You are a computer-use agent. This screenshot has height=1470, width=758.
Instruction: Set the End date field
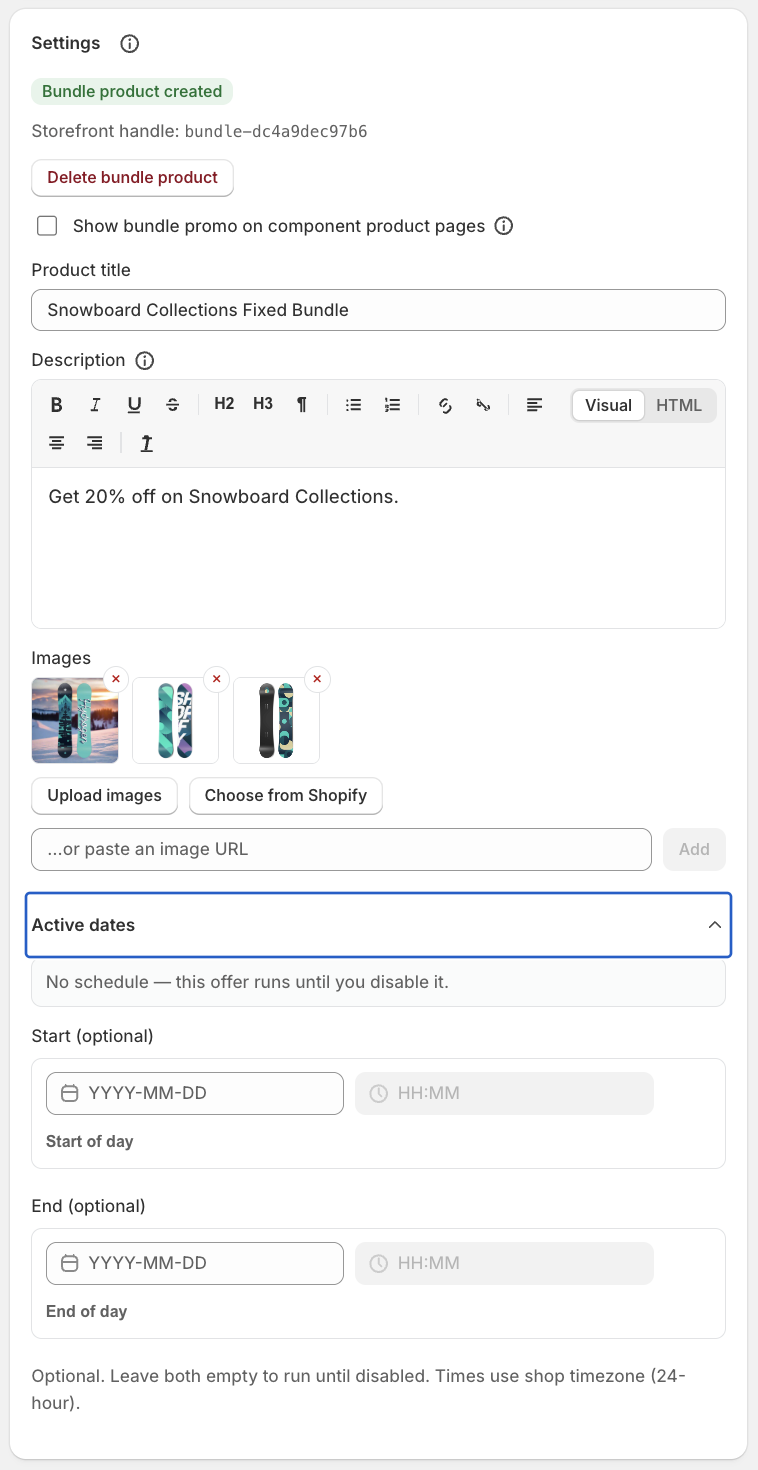point(195,1263)
